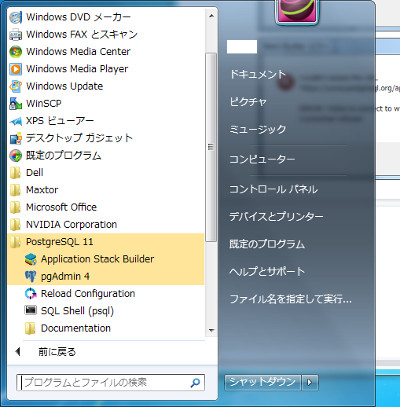Open 既定のプログラム icon in program list
Screen dimensions: 400x407
(x=15, y=156)
